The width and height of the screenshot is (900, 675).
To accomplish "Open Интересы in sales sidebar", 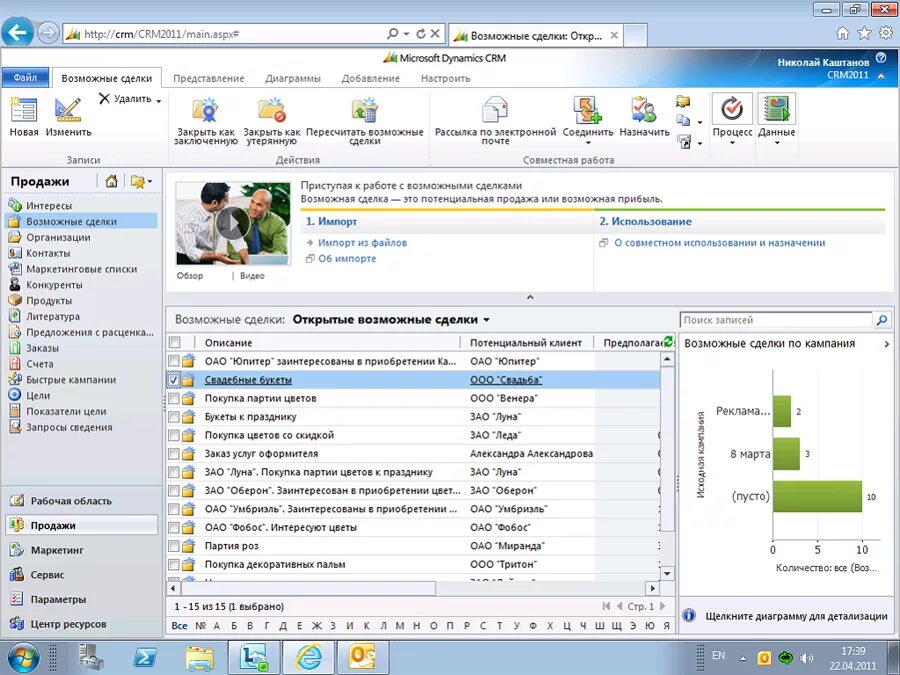I will 49,205.
